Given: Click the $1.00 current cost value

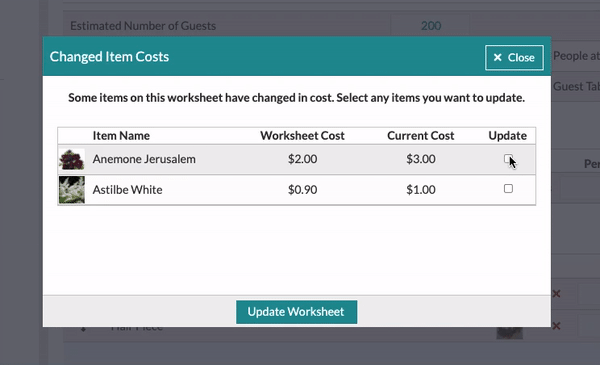Looking at the screenshot, I should click(x=421, y=189).
